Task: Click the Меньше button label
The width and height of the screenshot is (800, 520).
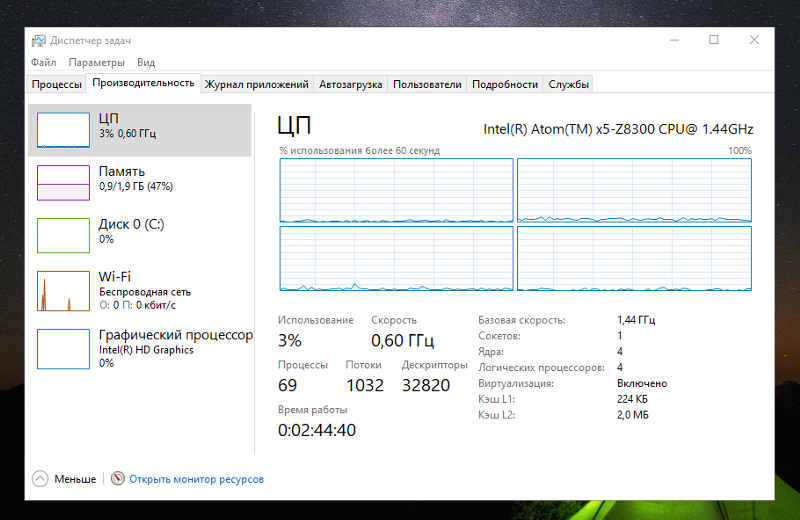Action: tap(75, 479)
